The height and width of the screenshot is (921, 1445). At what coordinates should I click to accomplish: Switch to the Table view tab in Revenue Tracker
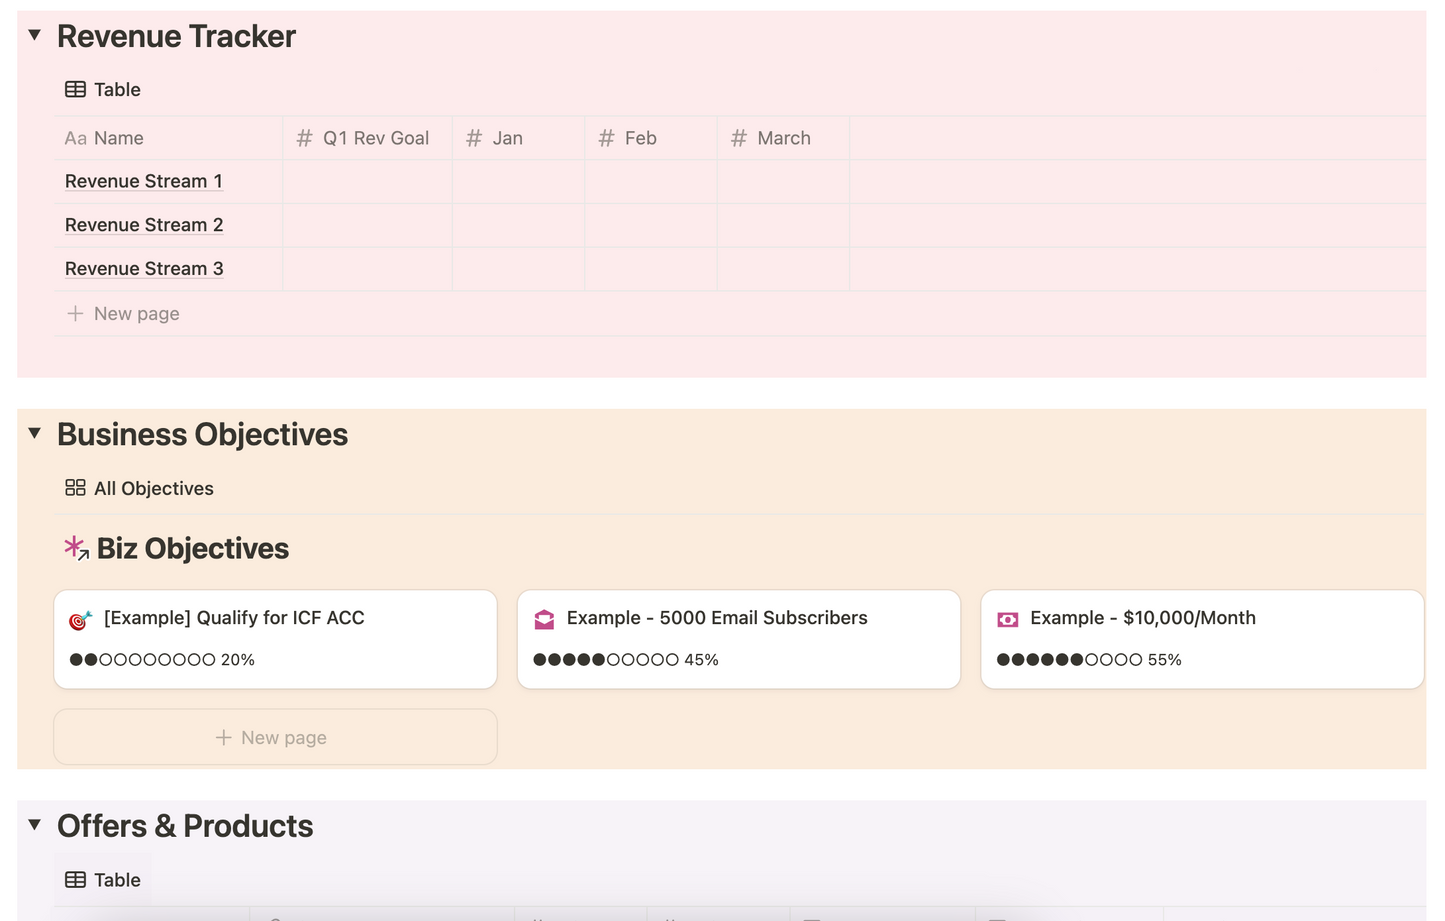(x=116, y=89)
